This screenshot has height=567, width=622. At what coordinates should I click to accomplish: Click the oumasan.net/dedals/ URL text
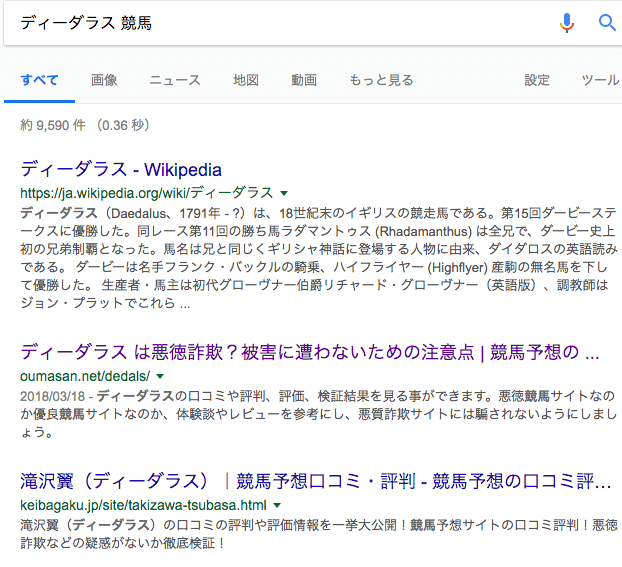coord(85,376)
